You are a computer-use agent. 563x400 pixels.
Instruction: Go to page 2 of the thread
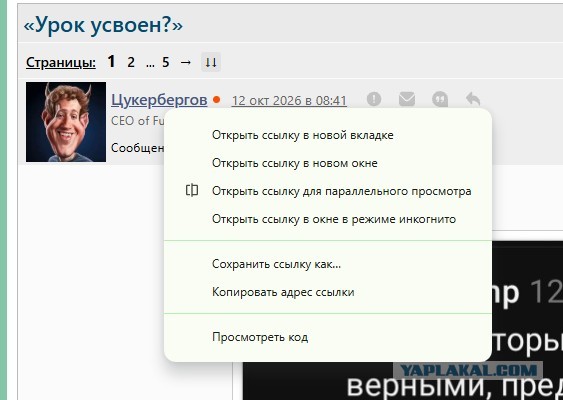pyautogui.click(x=131, y=62)
